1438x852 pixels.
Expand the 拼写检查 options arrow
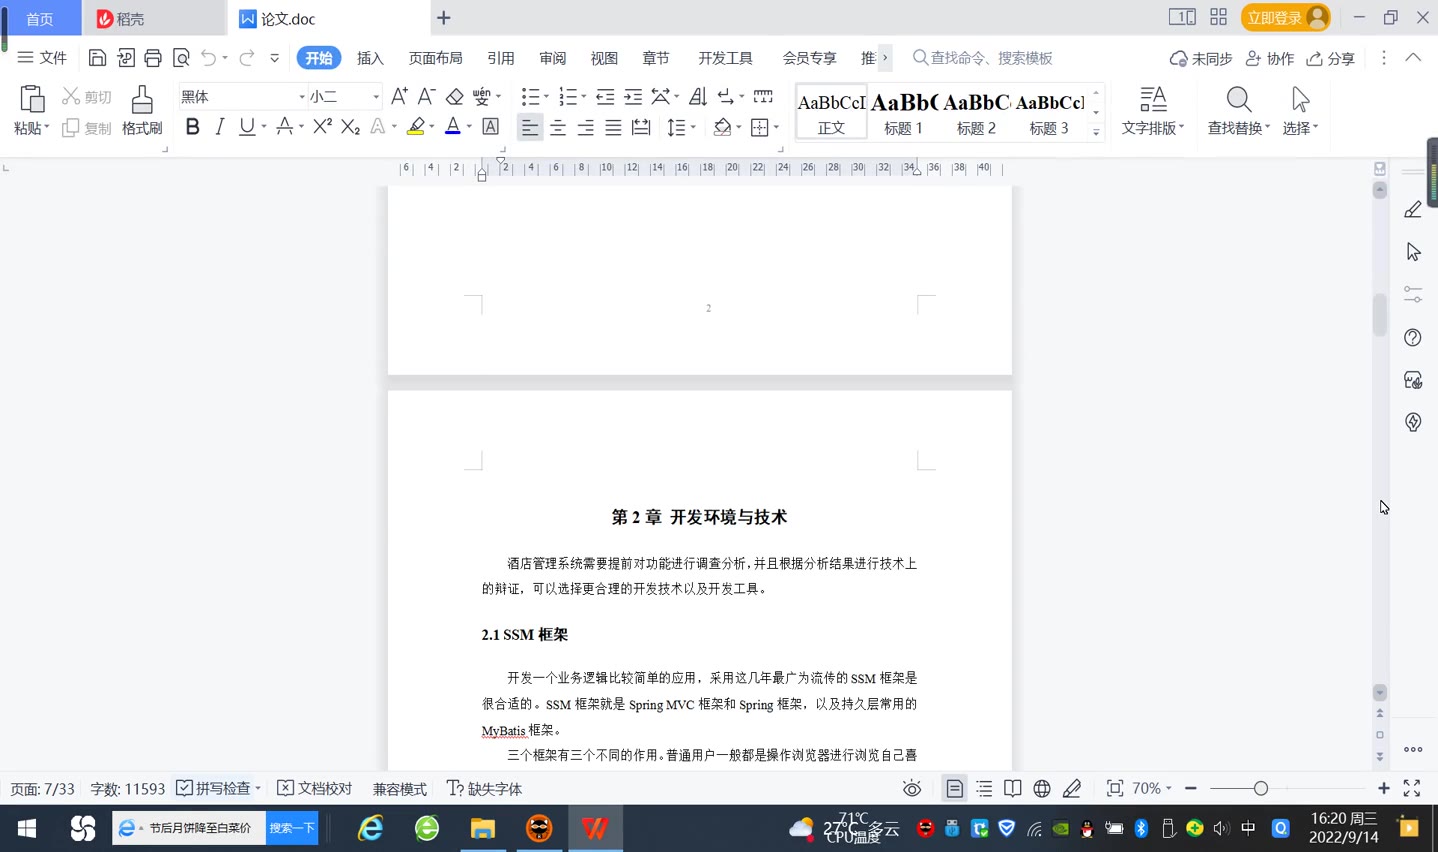258,789
